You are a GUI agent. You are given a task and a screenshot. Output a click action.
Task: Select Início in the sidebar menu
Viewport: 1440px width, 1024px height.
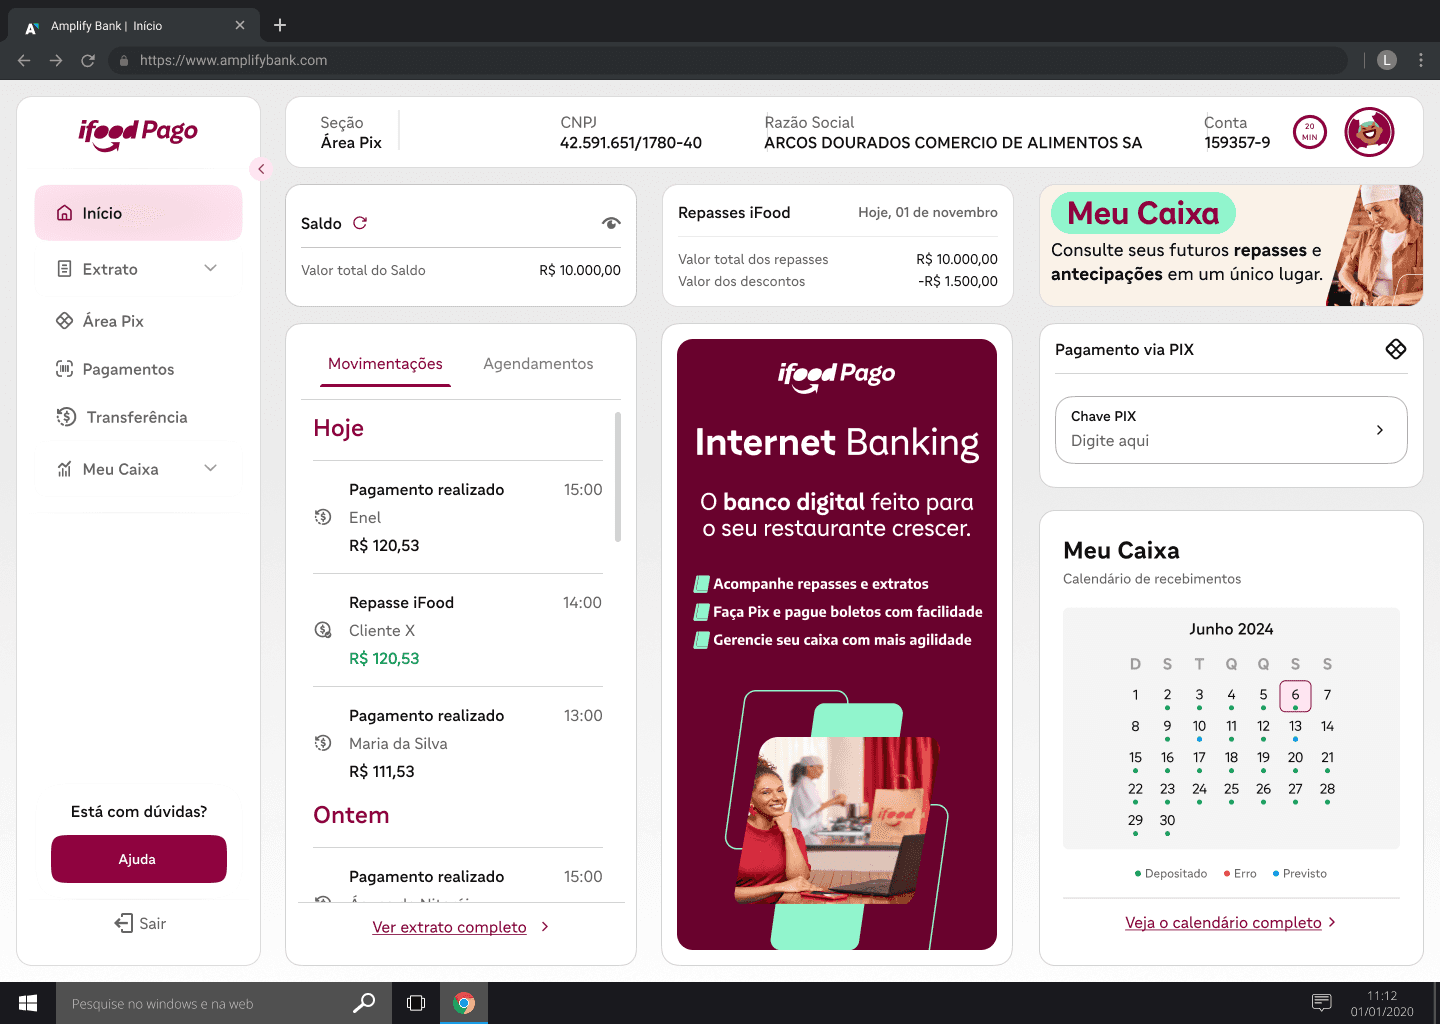pos(138,213)
